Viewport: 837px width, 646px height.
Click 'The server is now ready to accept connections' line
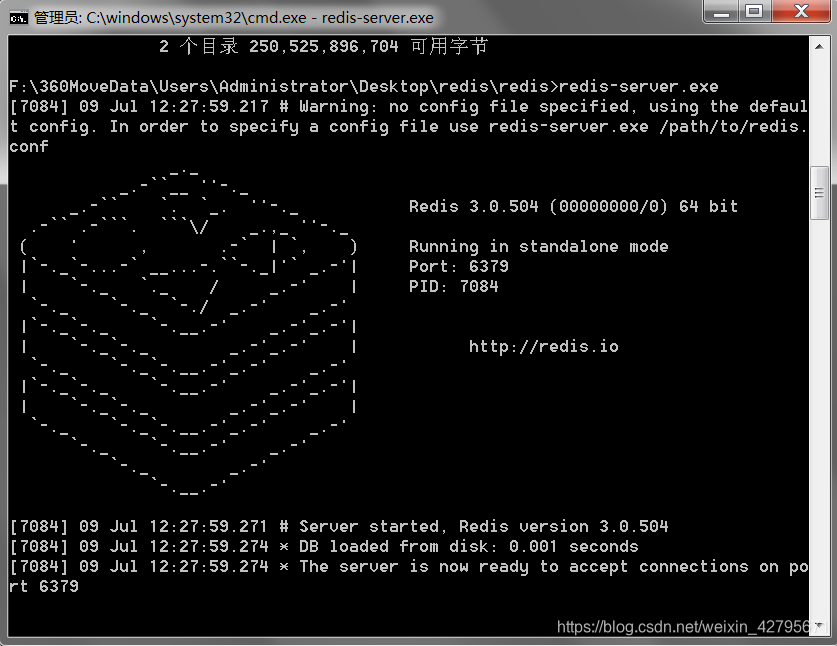(x=409, y=567)
